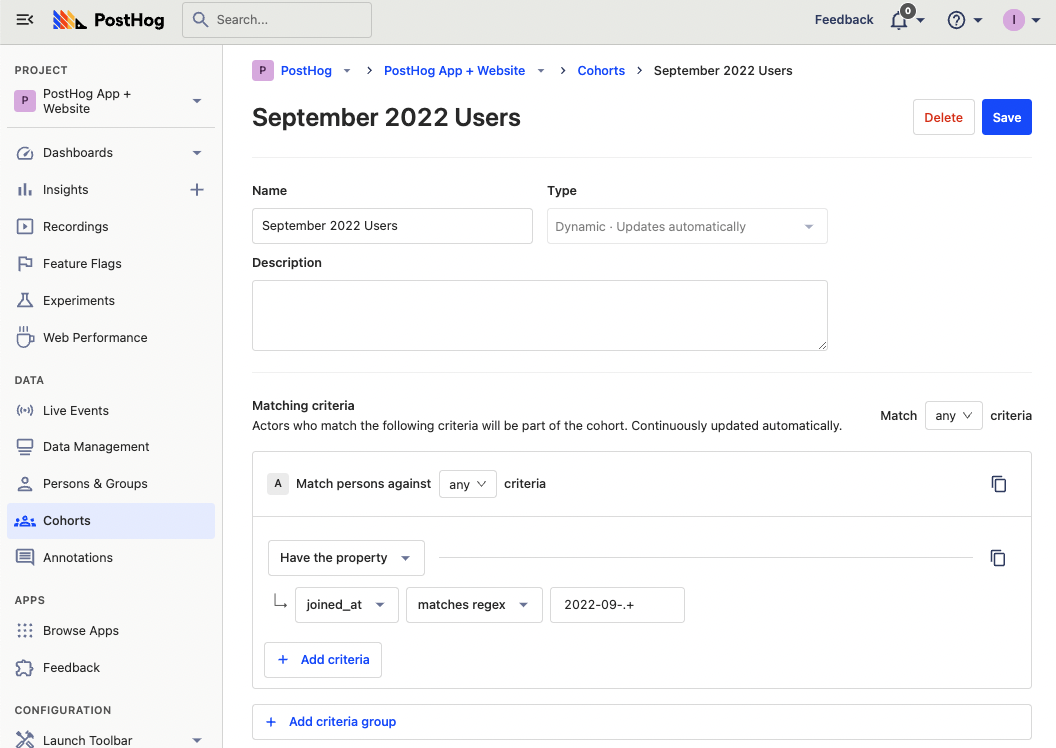
Task: Open the help question mark menu
Action: tap(957, 20)
